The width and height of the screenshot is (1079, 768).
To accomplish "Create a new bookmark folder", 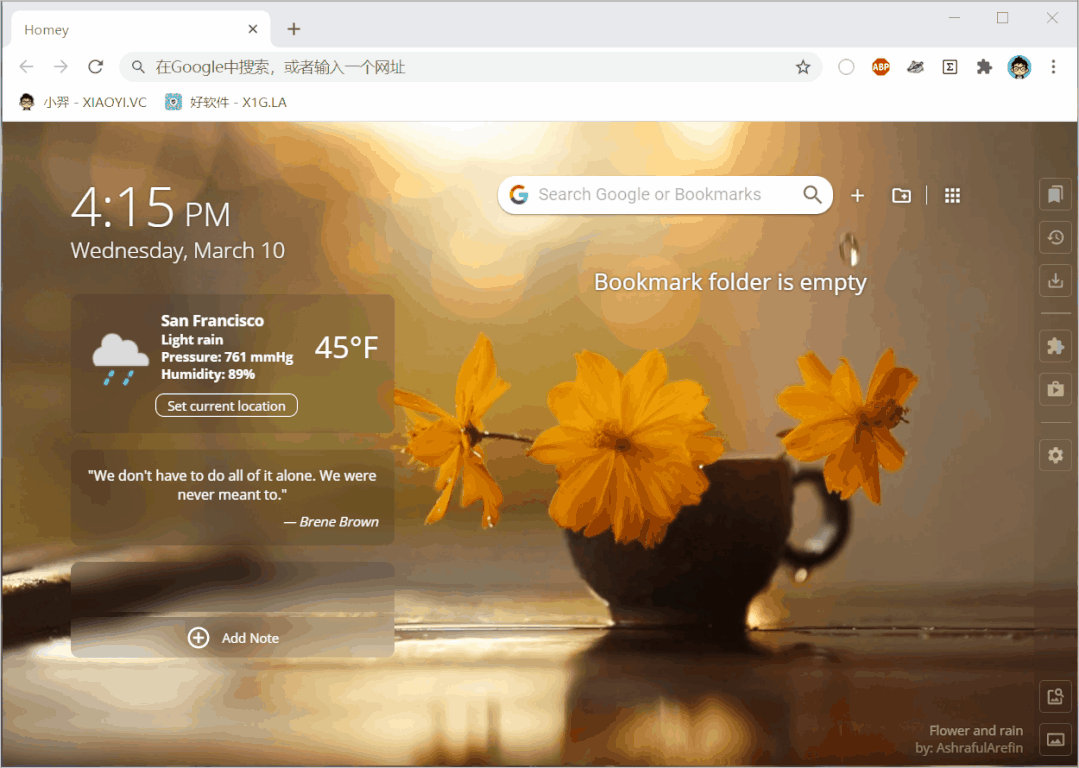I will [x=901, y=195].
